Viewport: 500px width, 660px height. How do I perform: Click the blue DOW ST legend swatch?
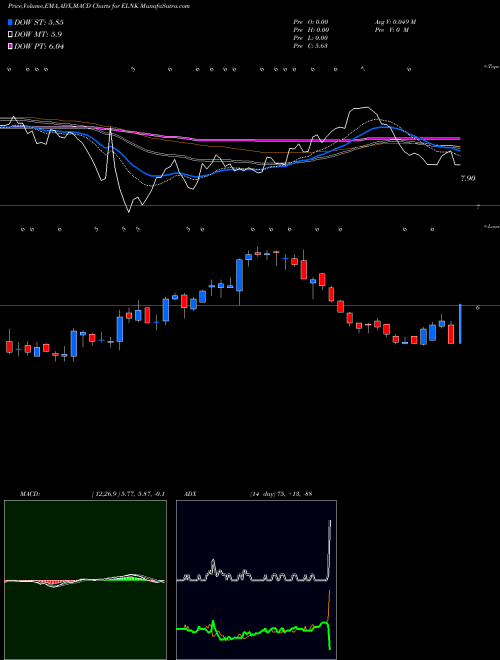click(10, 22)
